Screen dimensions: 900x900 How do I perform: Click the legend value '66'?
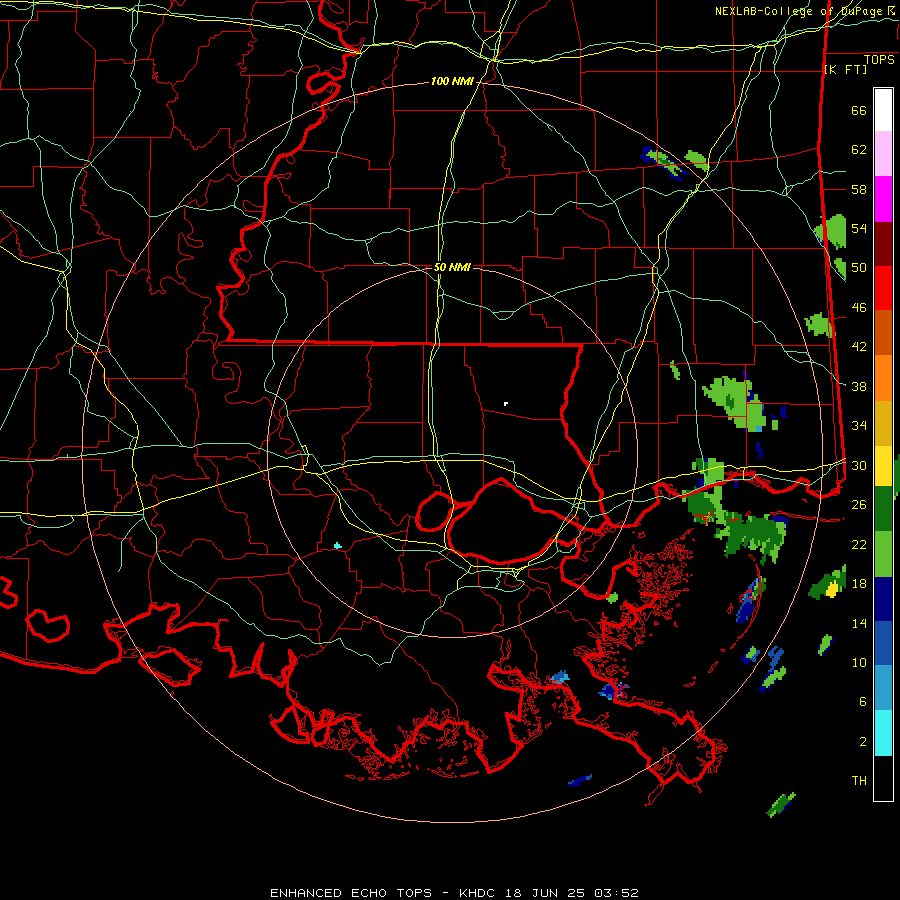pyautogui.click(x=859, y=110)
